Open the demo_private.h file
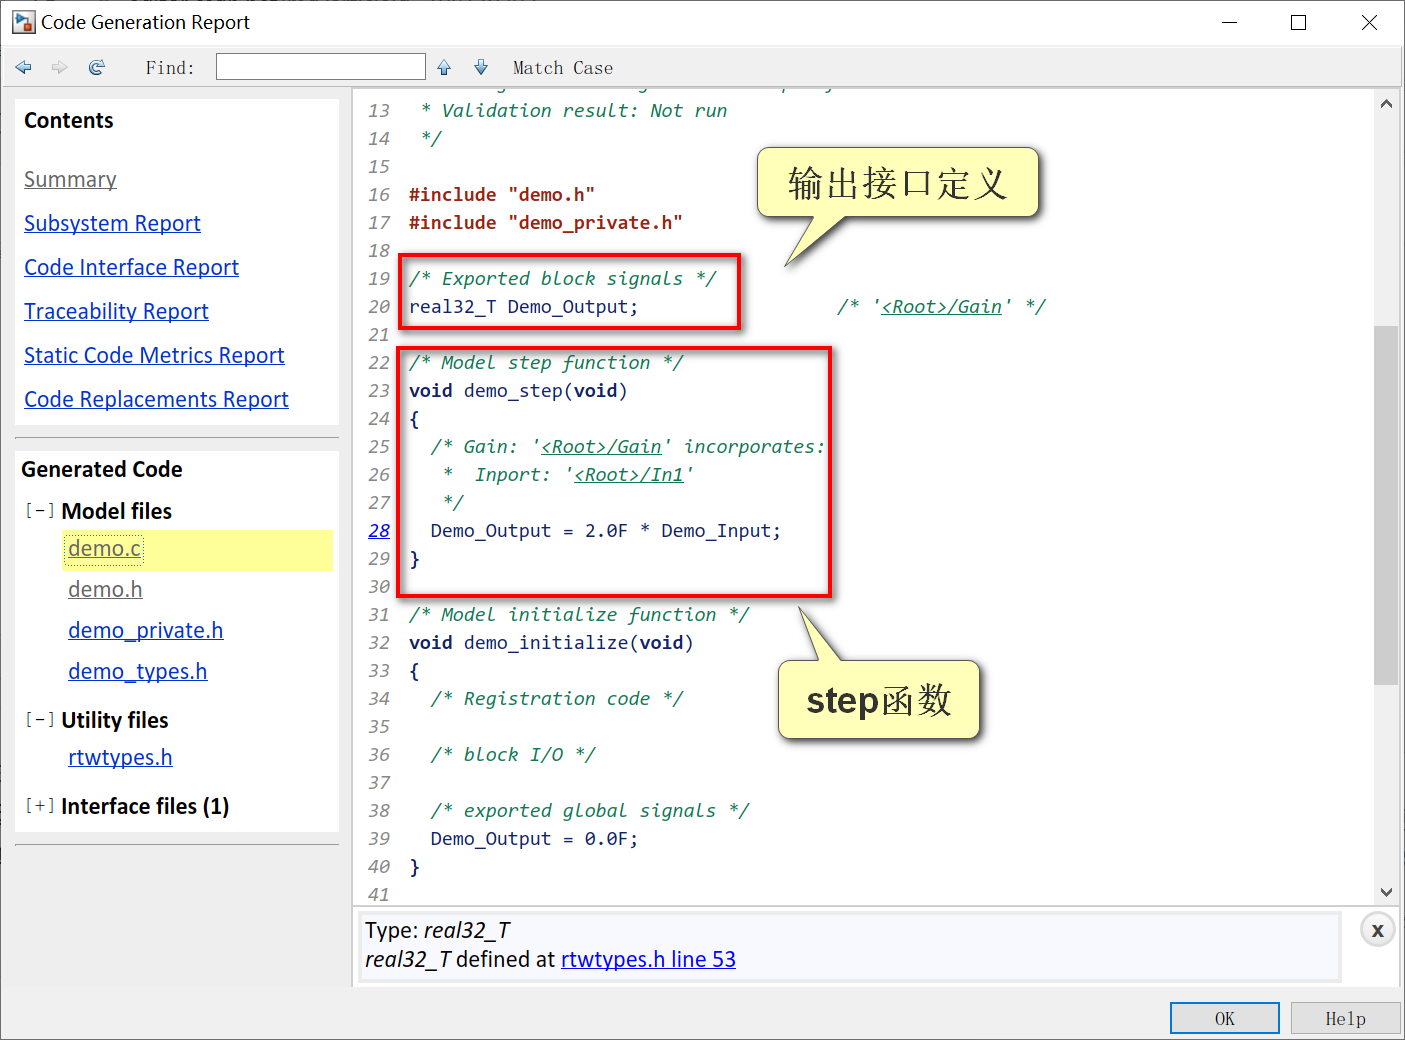This screenshot has height=1040, width=1405. (x=146, y=631)
